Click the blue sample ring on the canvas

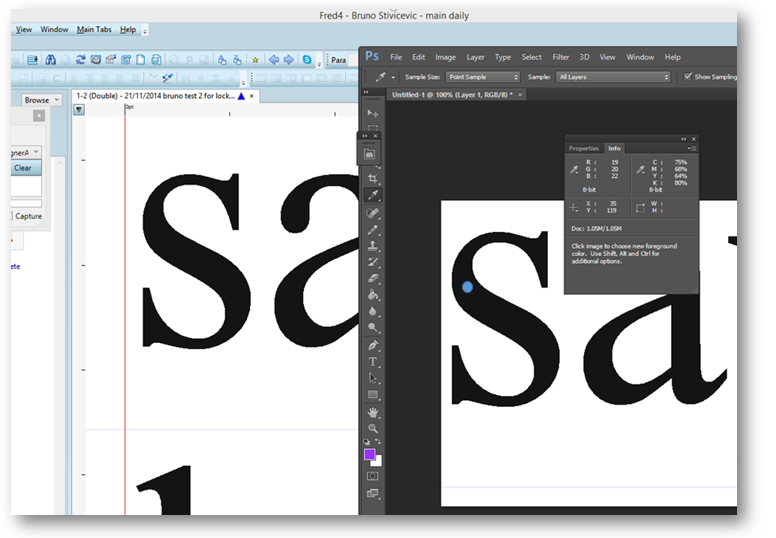point(467,287)
